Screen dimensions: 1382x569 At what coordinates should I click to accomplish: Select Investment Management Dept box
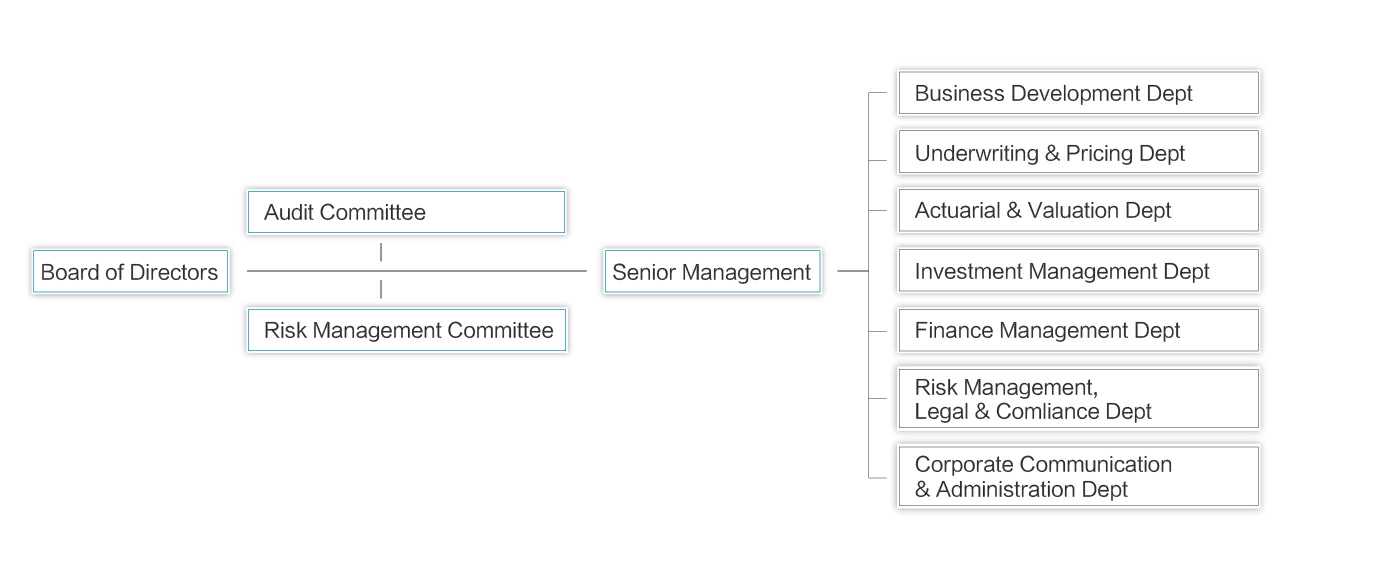[x=1078, y=271]
